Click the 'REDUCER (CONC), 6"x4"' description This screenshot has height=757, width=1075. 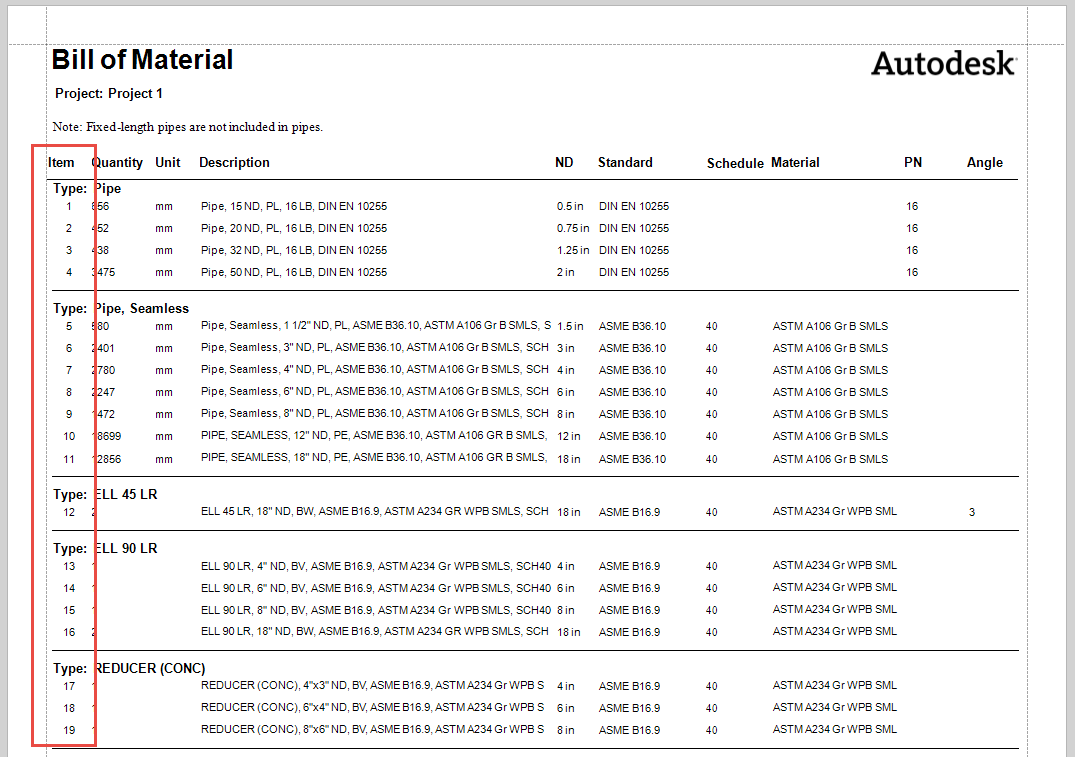pos(372,708)
